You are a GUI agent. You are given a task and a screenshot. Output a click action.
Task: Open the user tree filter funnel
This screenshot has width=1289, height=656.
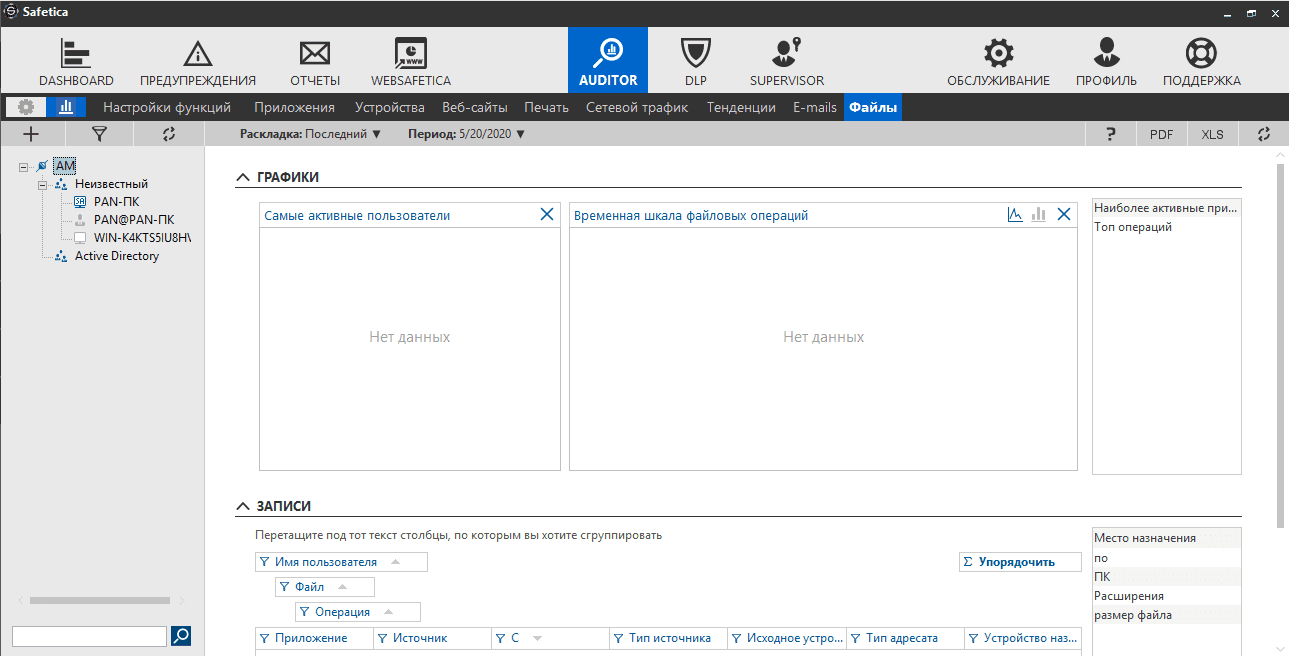pos(99,134)
